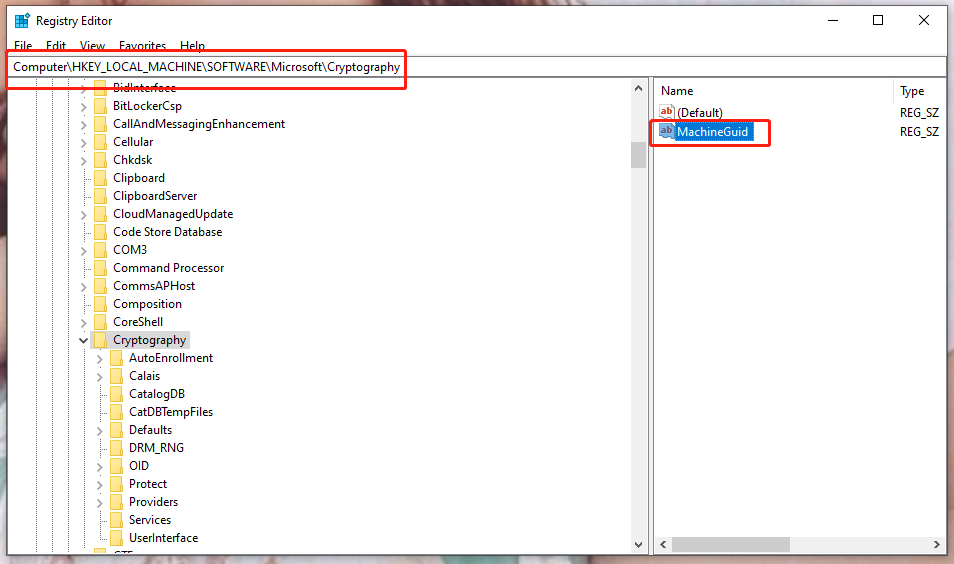Click the OID folder icon
Image resolution: width=954 pixels, height=564 pixels.
tap(116, 465)
